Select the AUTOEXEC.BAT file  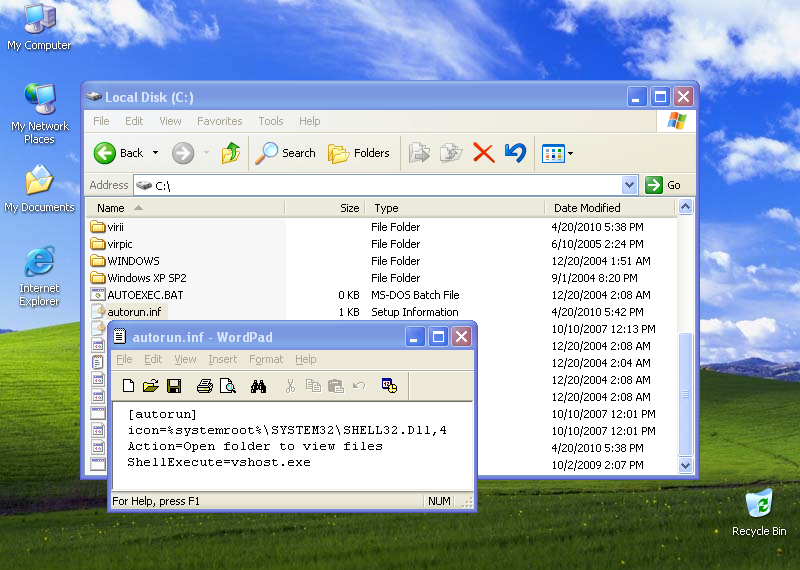tap(137, 295)
